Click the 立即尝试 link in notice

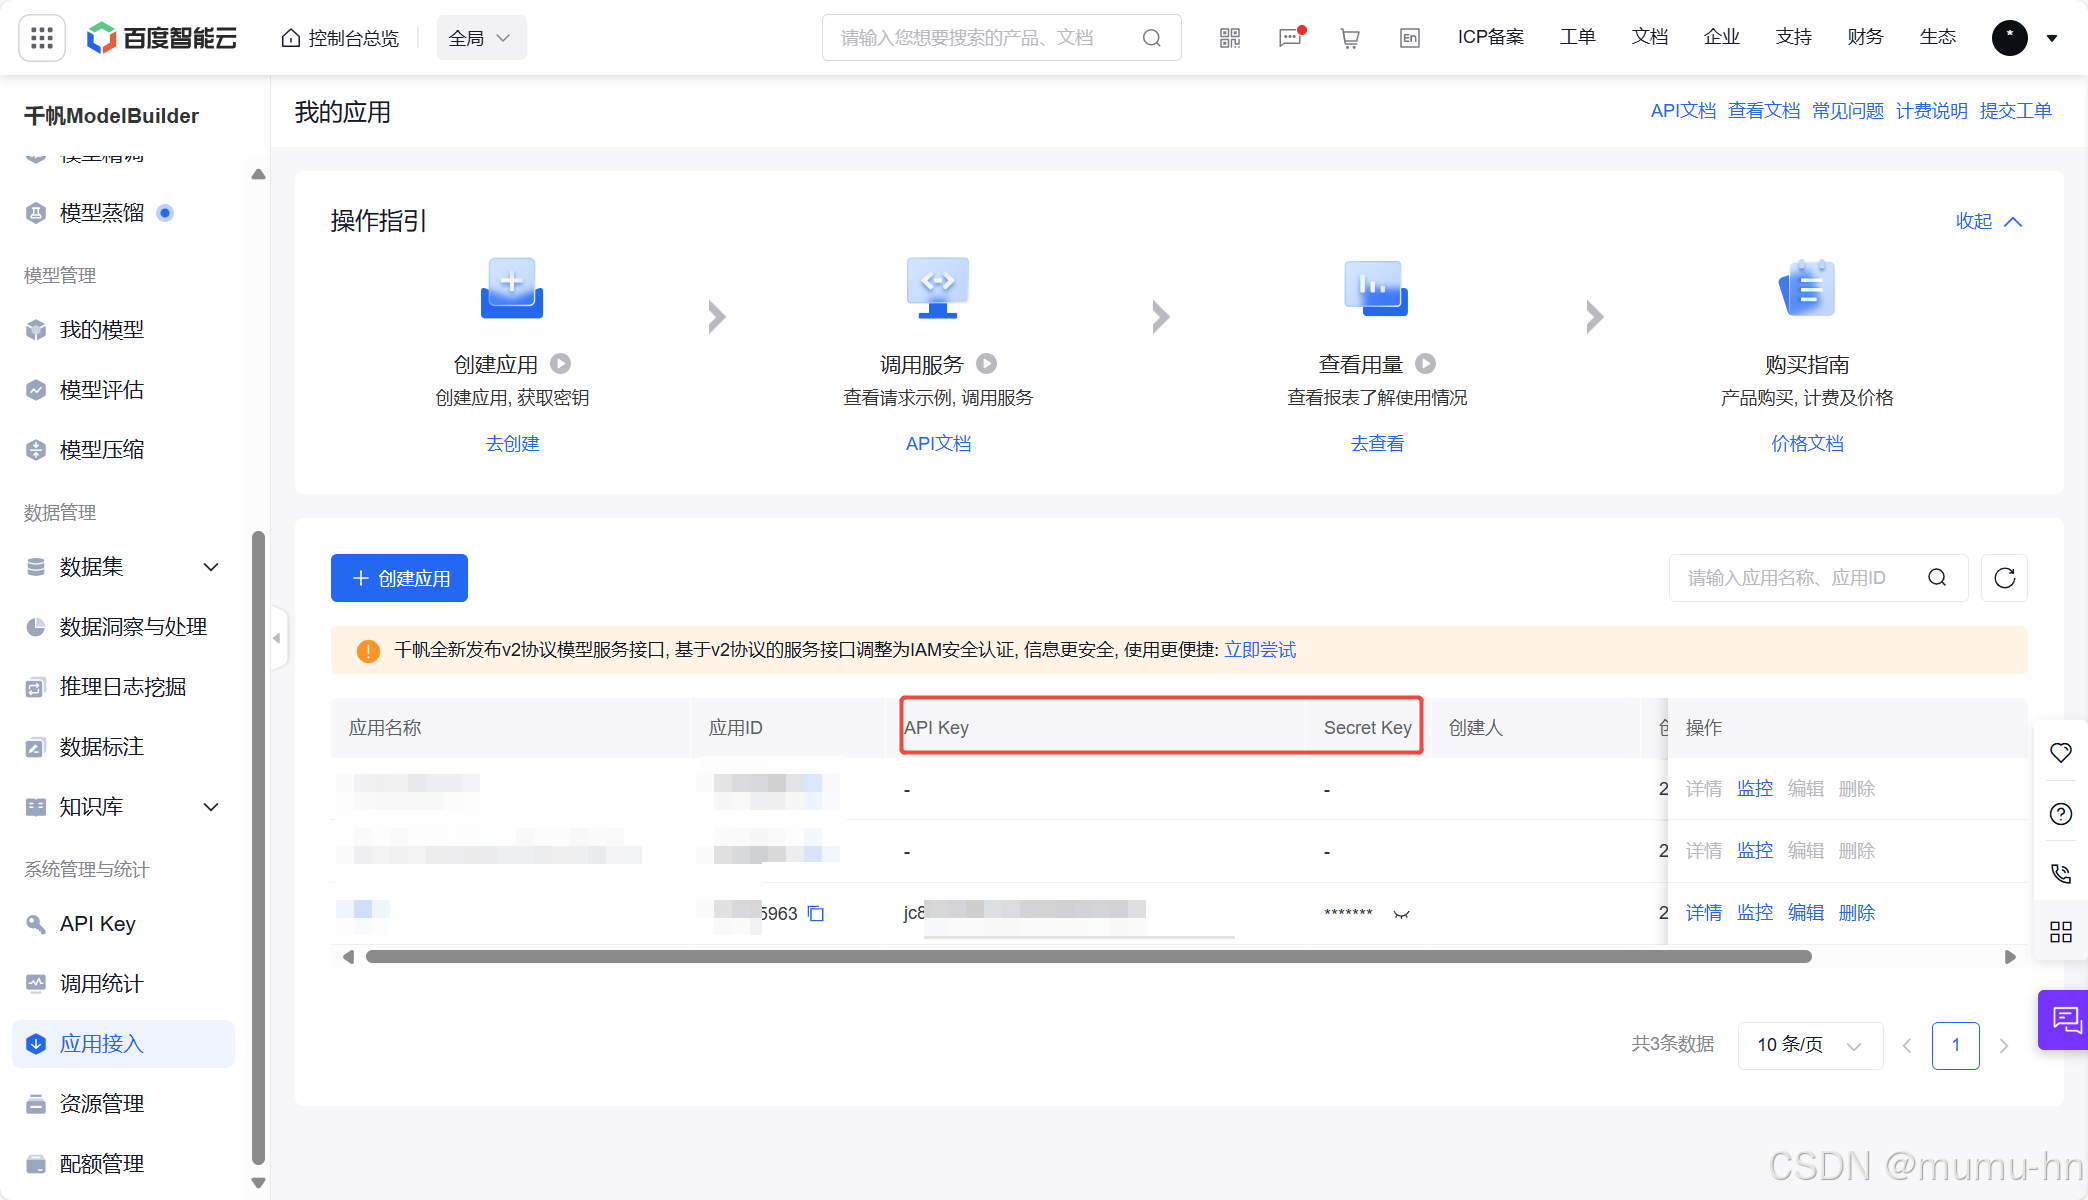(1260, 650)
